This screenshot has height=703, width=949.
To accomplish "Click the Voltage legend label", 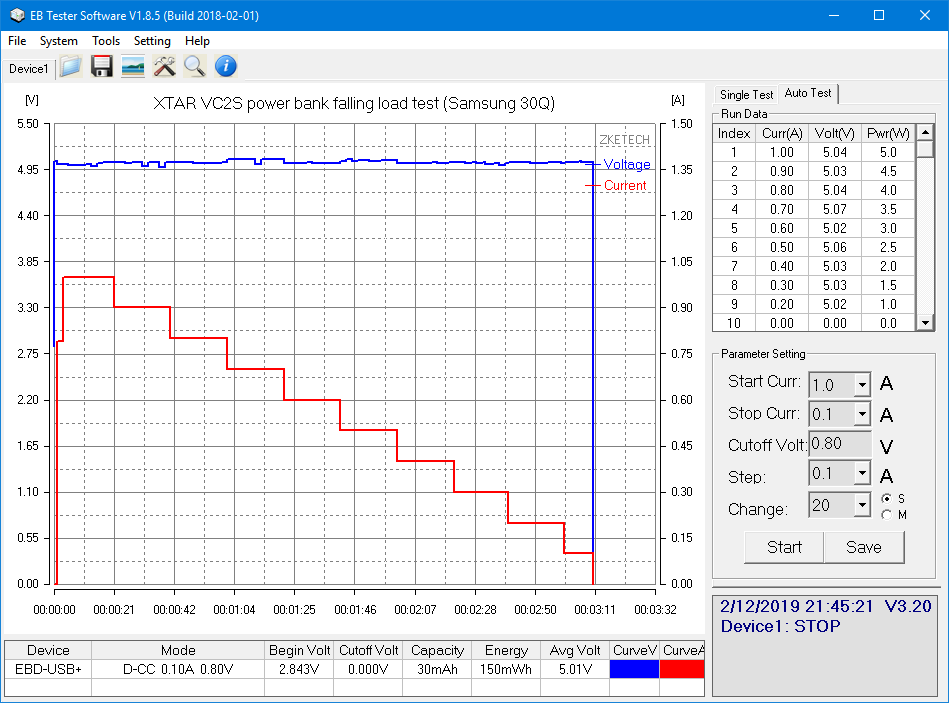I will pos(627,165).
